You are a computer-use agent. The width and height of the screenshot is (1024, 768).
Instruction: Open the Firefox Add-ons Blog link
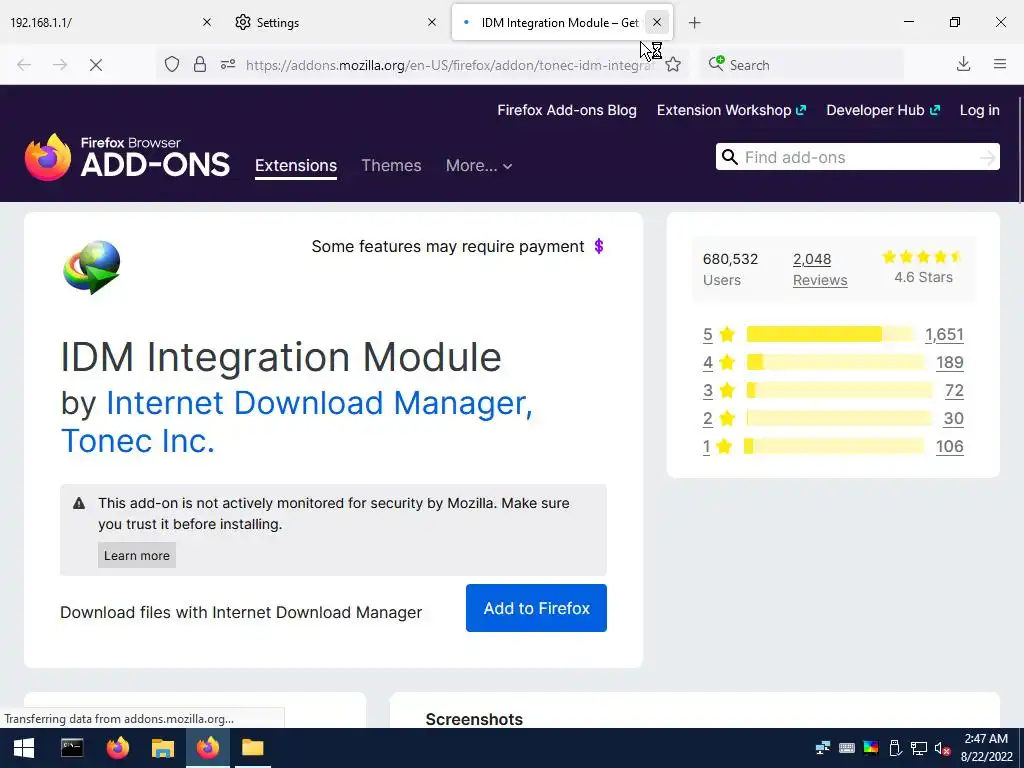click(x=567, y=110)
